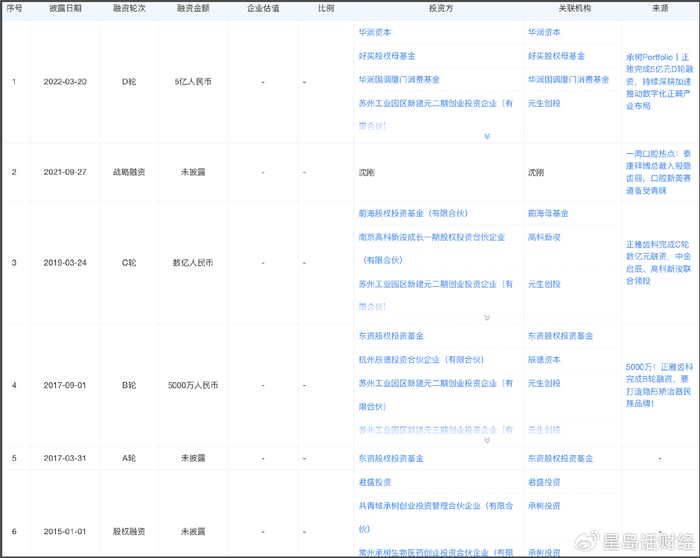The image size is (700, 558).
Task: Click the 投资方 column header
Action: [441, 8]
